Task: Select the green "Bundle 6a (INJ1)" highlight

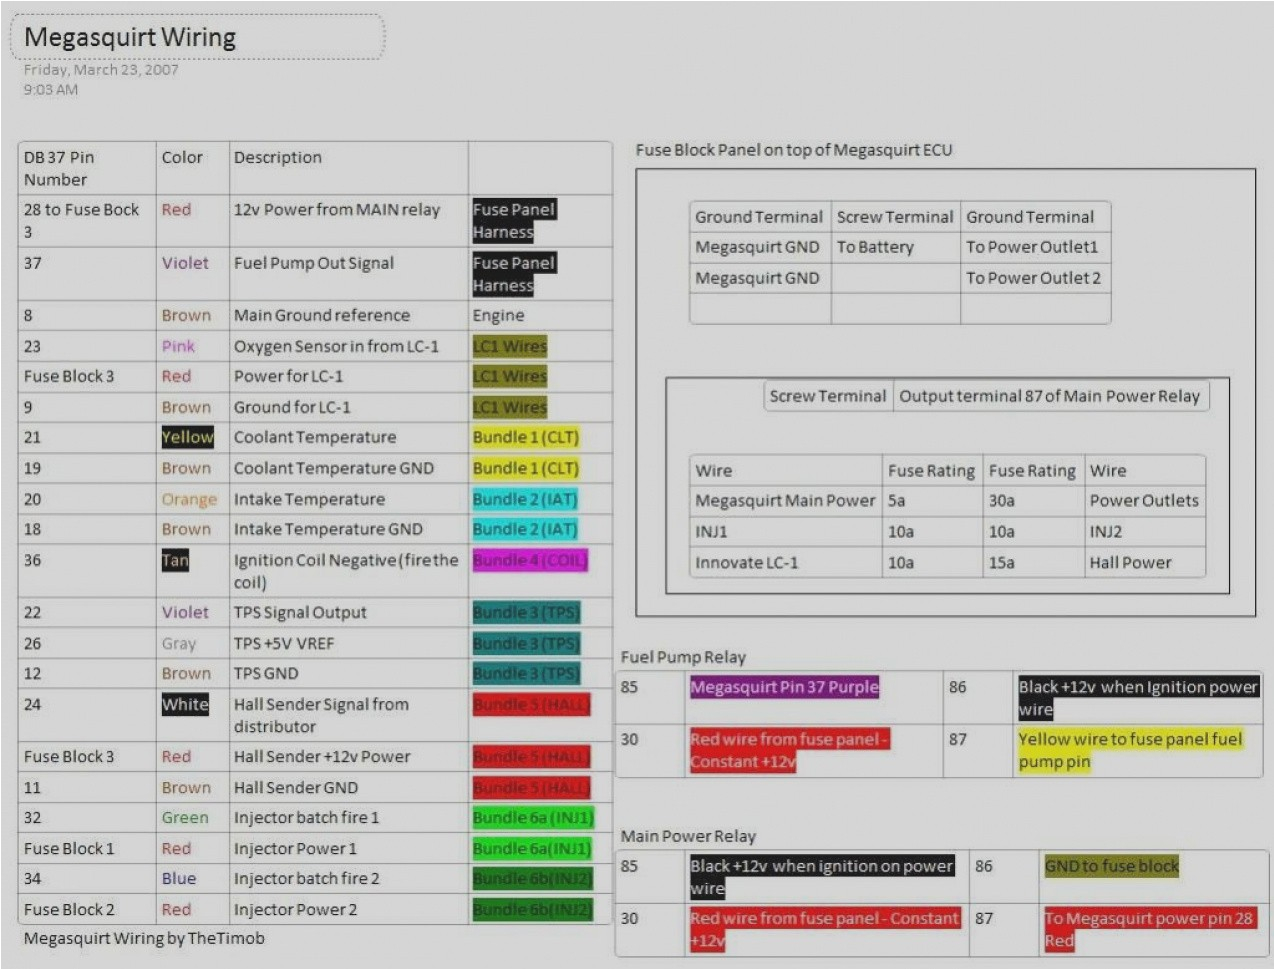Action: coord(532,818)
